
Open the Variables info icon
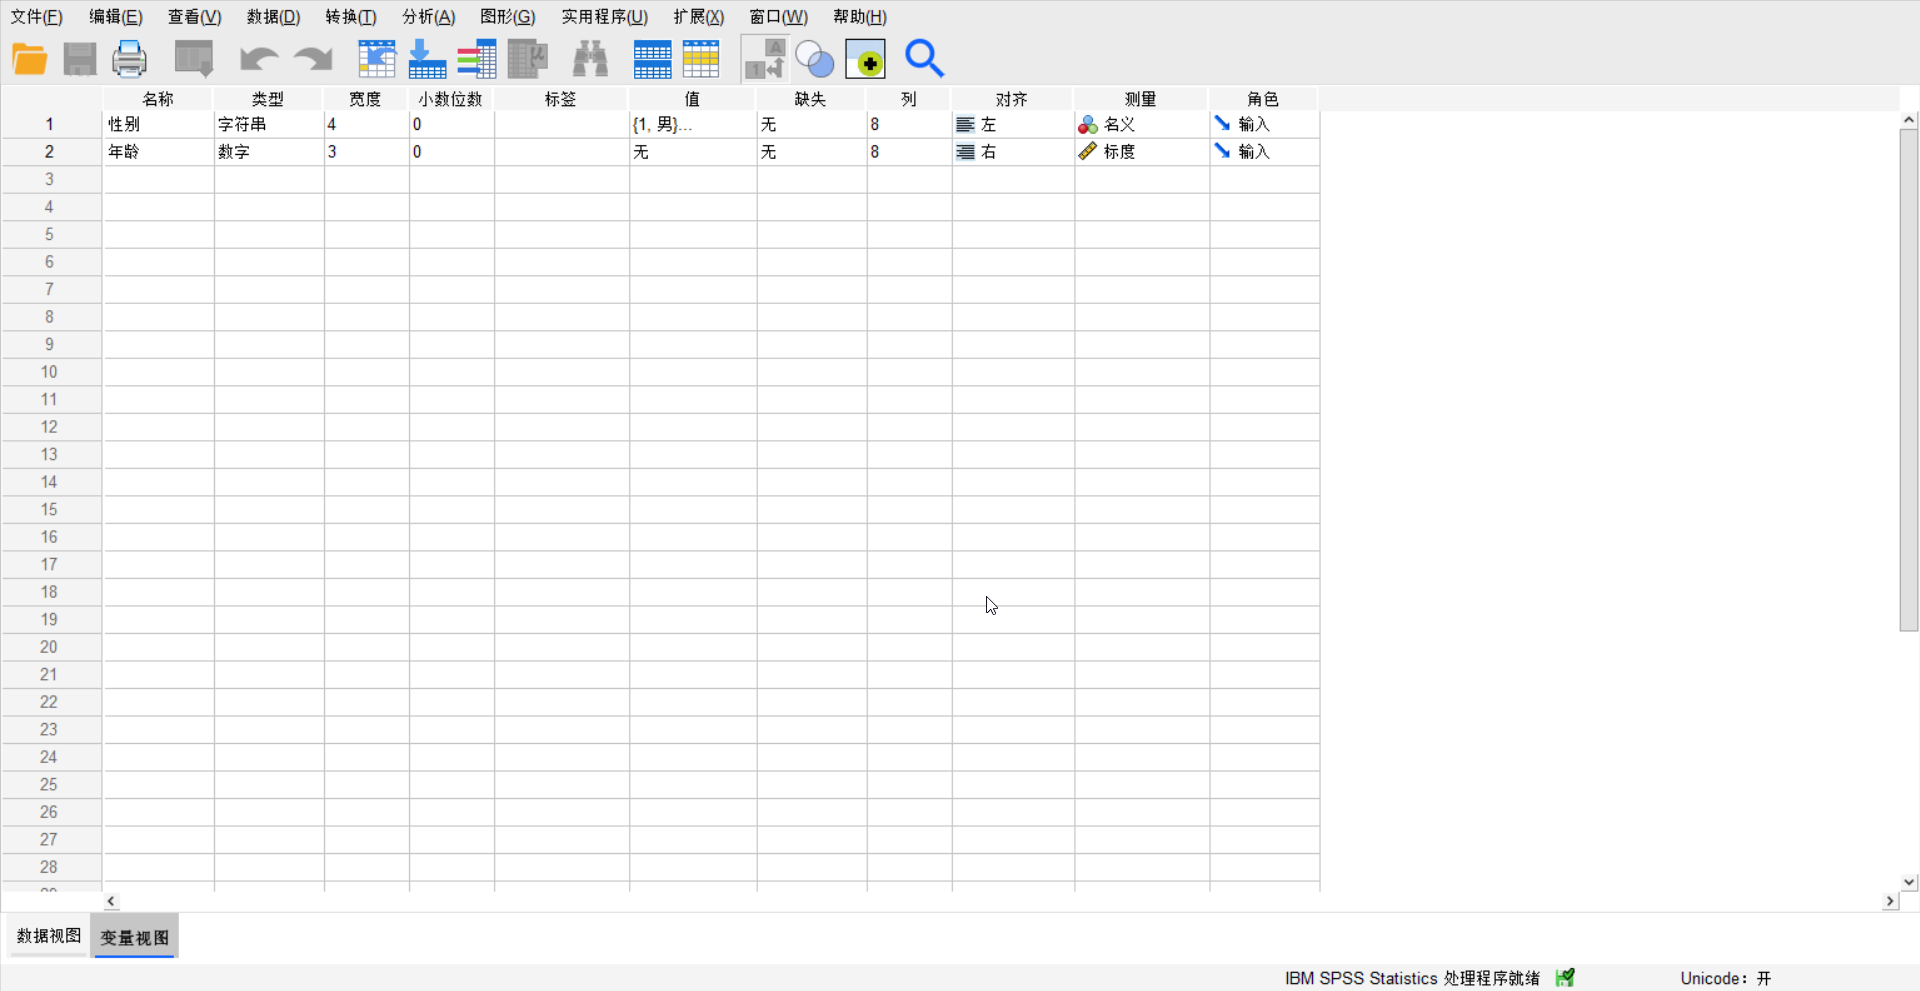477,59
